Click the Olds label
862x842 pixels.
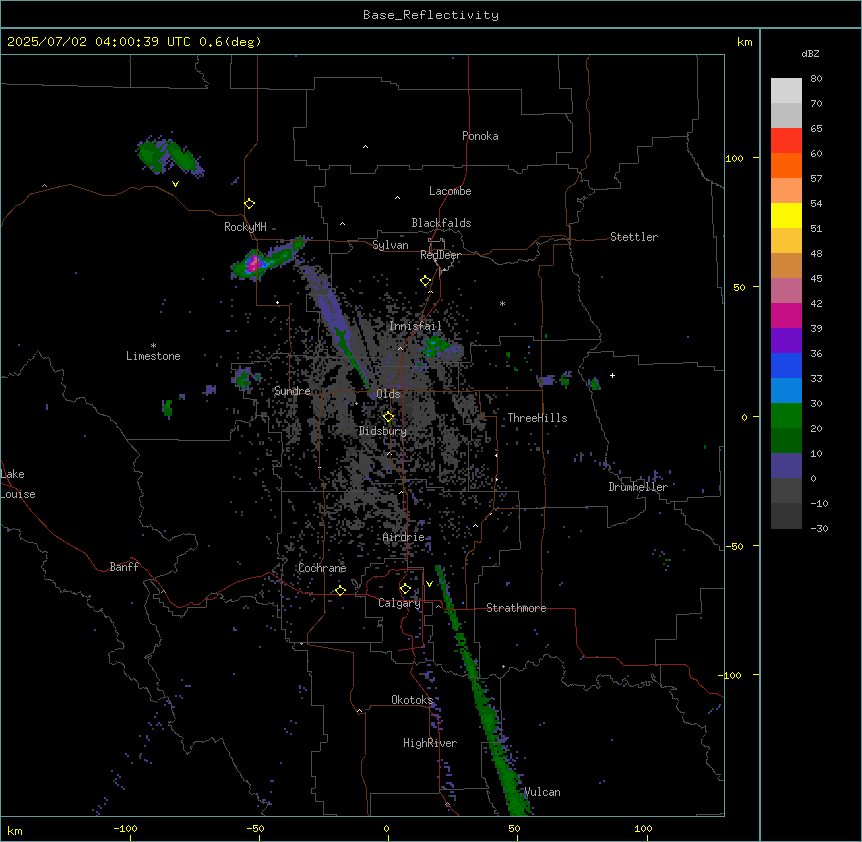click(388, 394)
